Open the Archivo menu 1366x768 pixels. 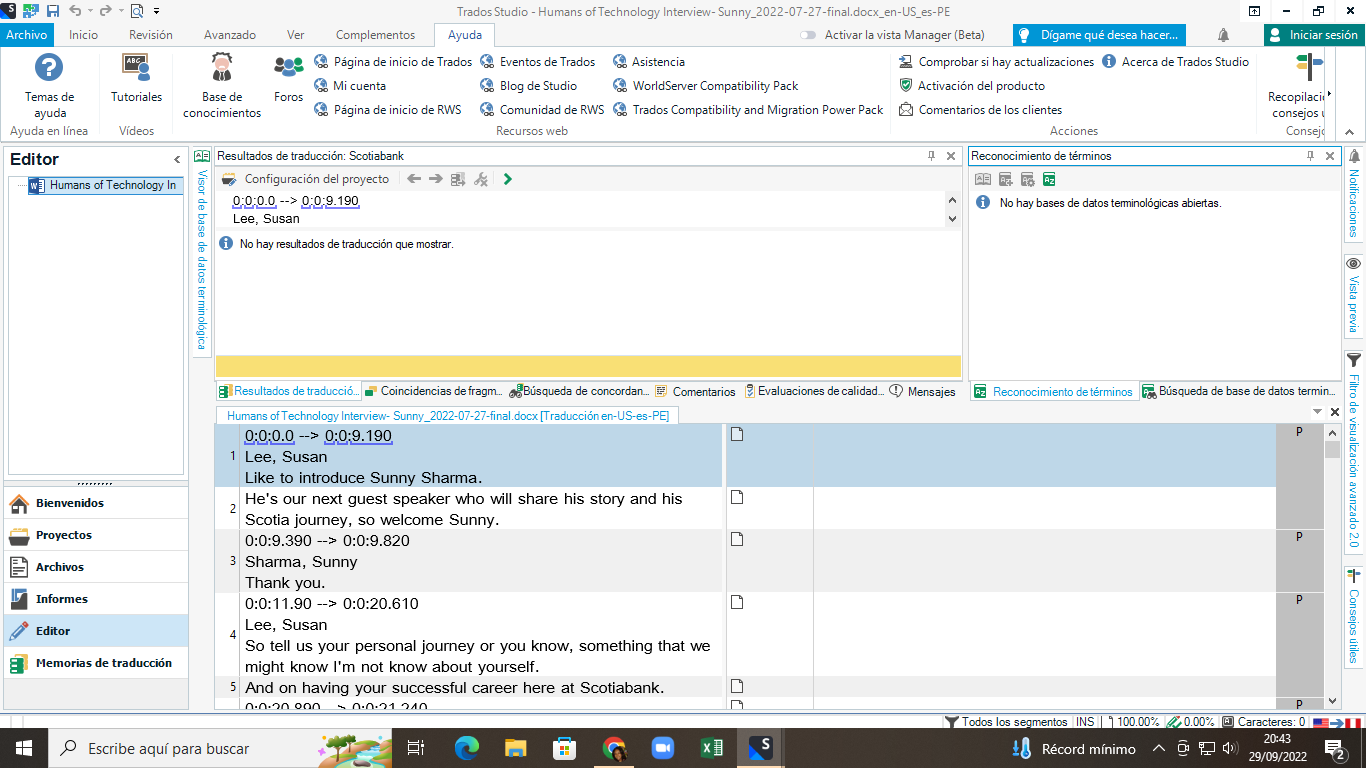[x=27, y=35]
